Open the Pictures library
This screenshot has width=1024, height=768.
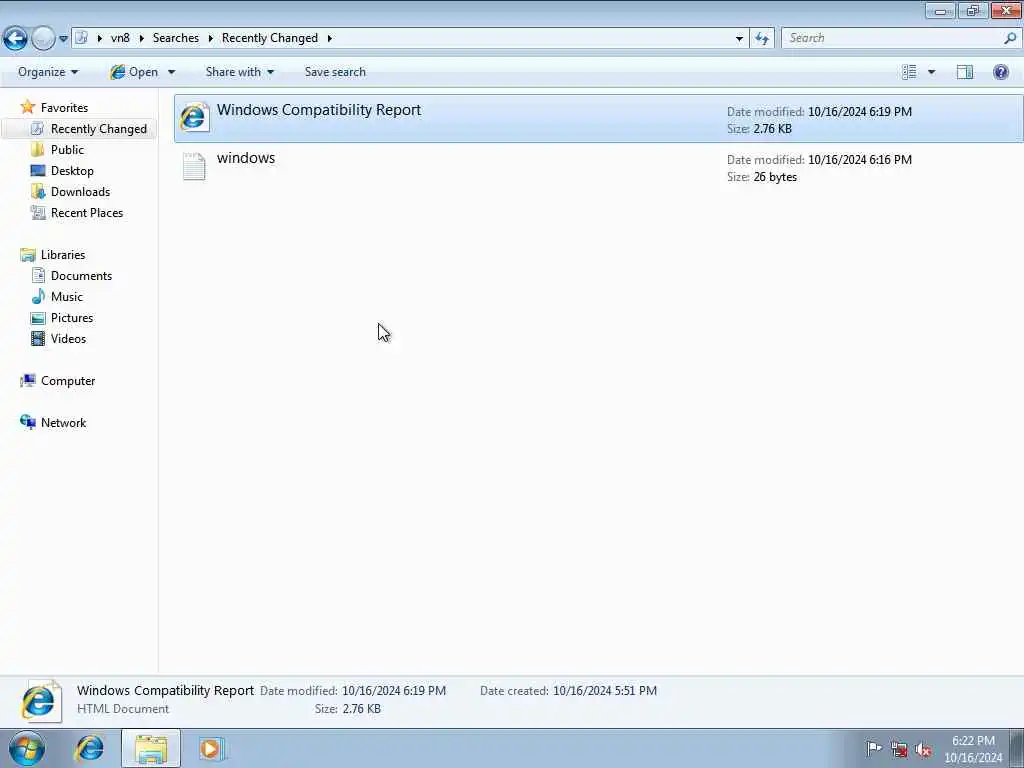[72, 317]
